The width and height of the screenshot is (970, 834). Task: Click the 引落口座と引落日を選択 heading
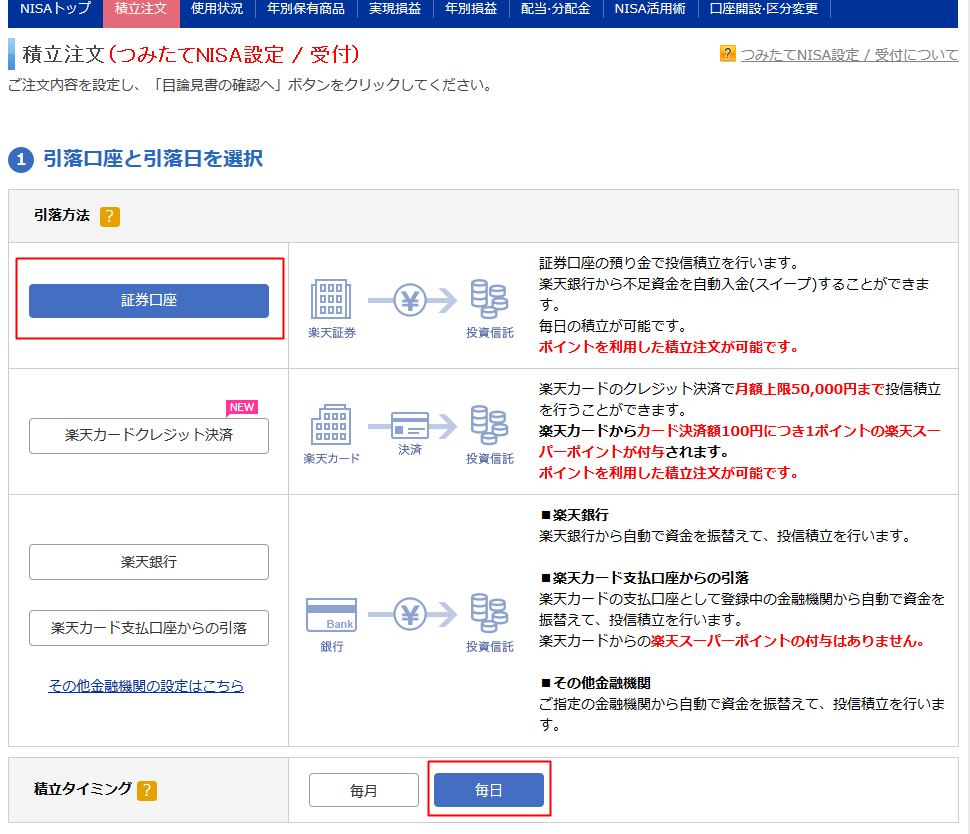point(153,159)
